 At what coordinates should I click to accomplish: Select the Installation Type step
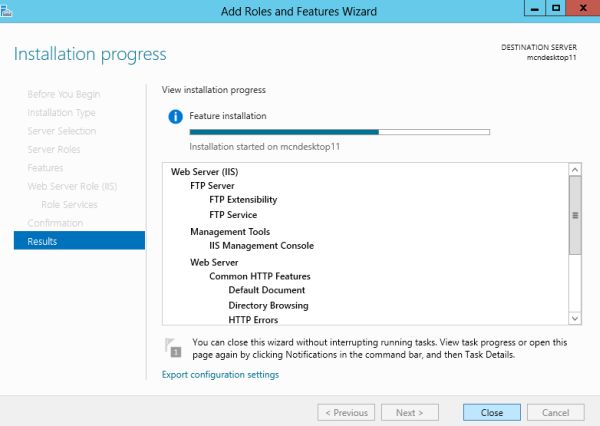pos(61,113)
